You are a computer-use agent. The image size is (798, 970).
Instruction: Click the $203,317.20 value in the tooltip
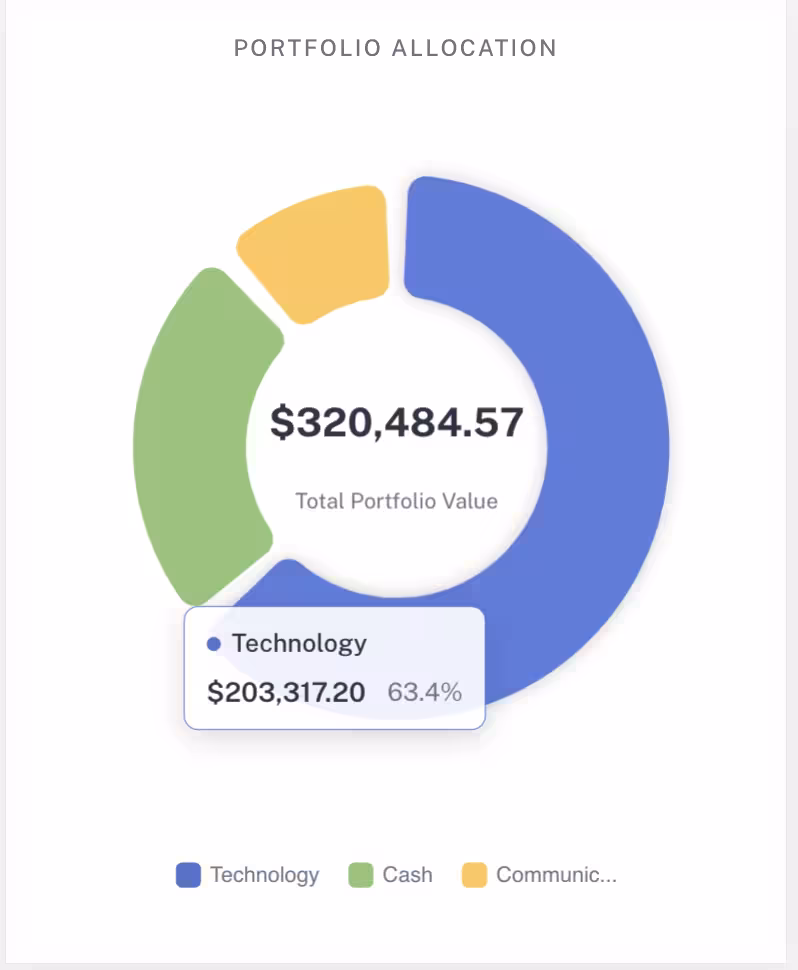click(286, 691)
